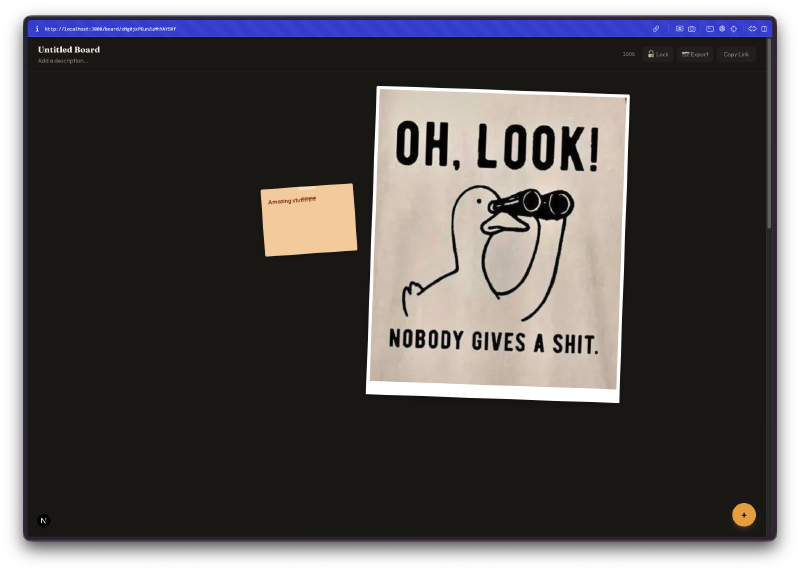This screenshot has width=800, height=572.
Task: Click the info icon beside the URL
Action: pyautogui.click(x=37, y=29)
